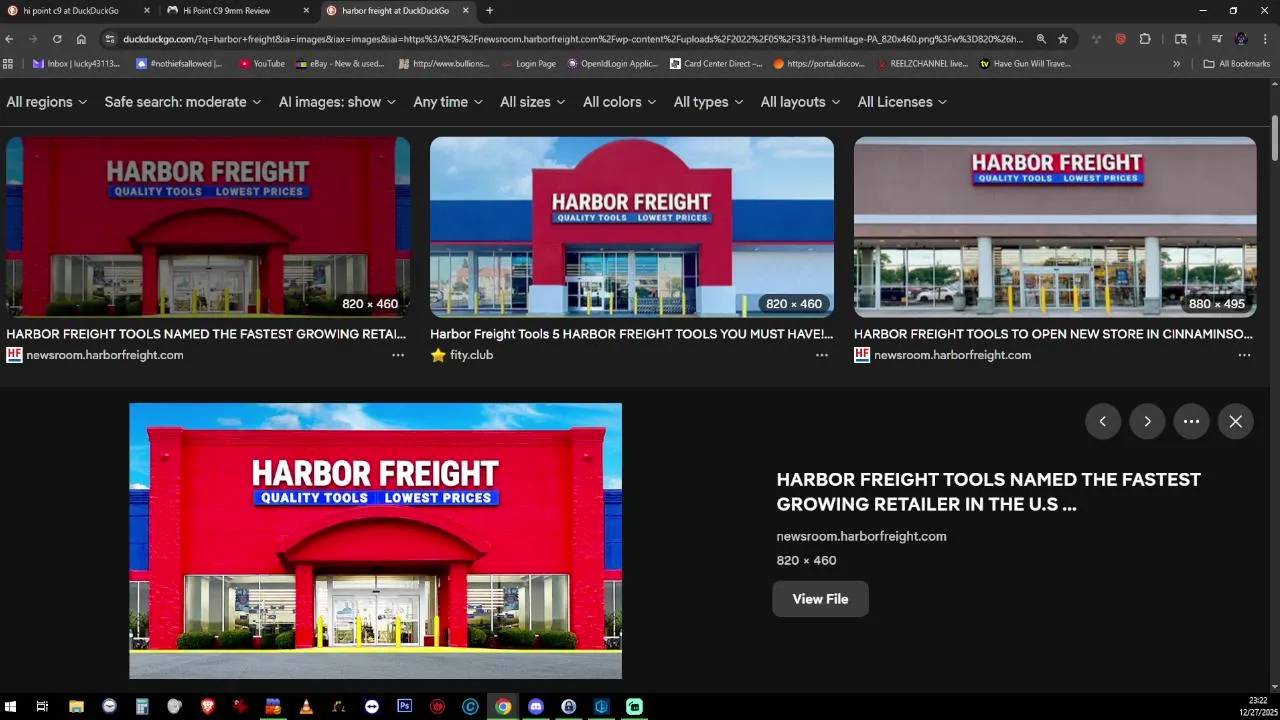Show next image in detail panel

point(1147,421)
